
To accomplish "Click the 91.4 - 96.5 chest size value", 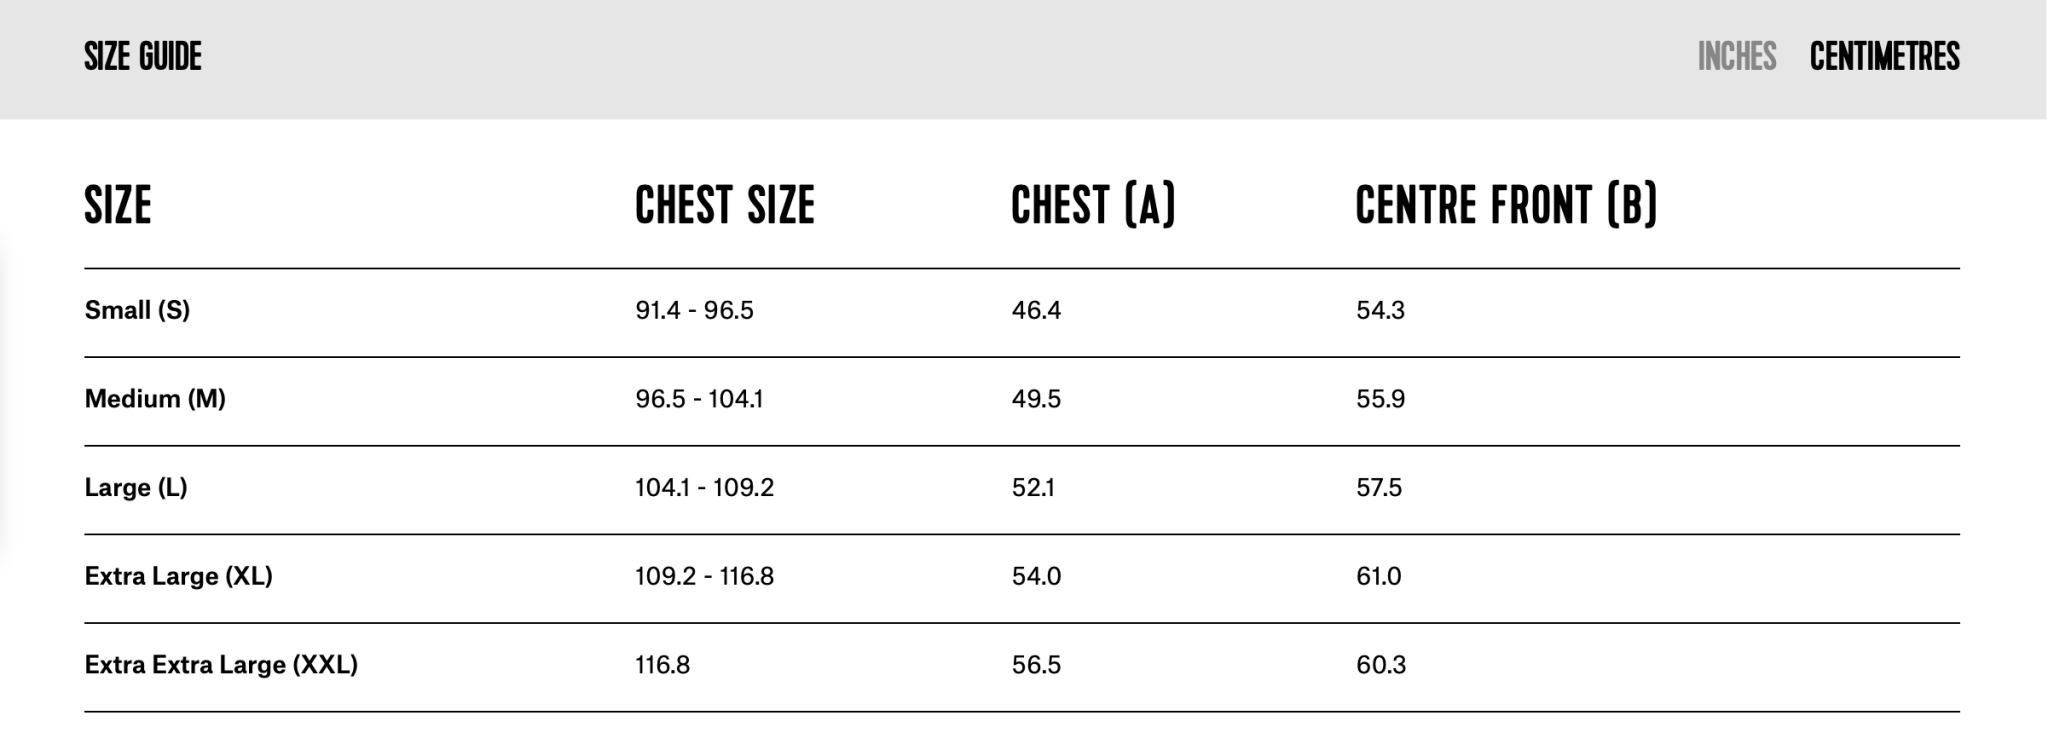I will click(694, 310).
